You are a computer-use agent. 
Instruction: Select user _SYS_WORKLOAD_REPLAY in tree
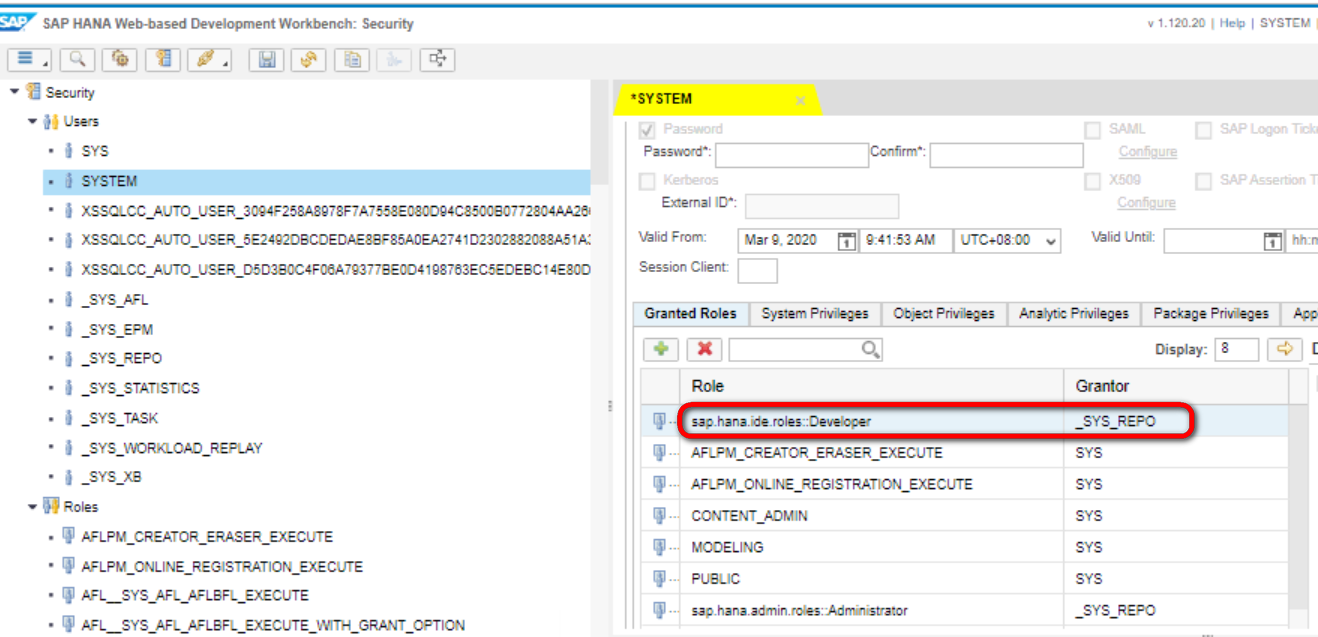(172, 447)
